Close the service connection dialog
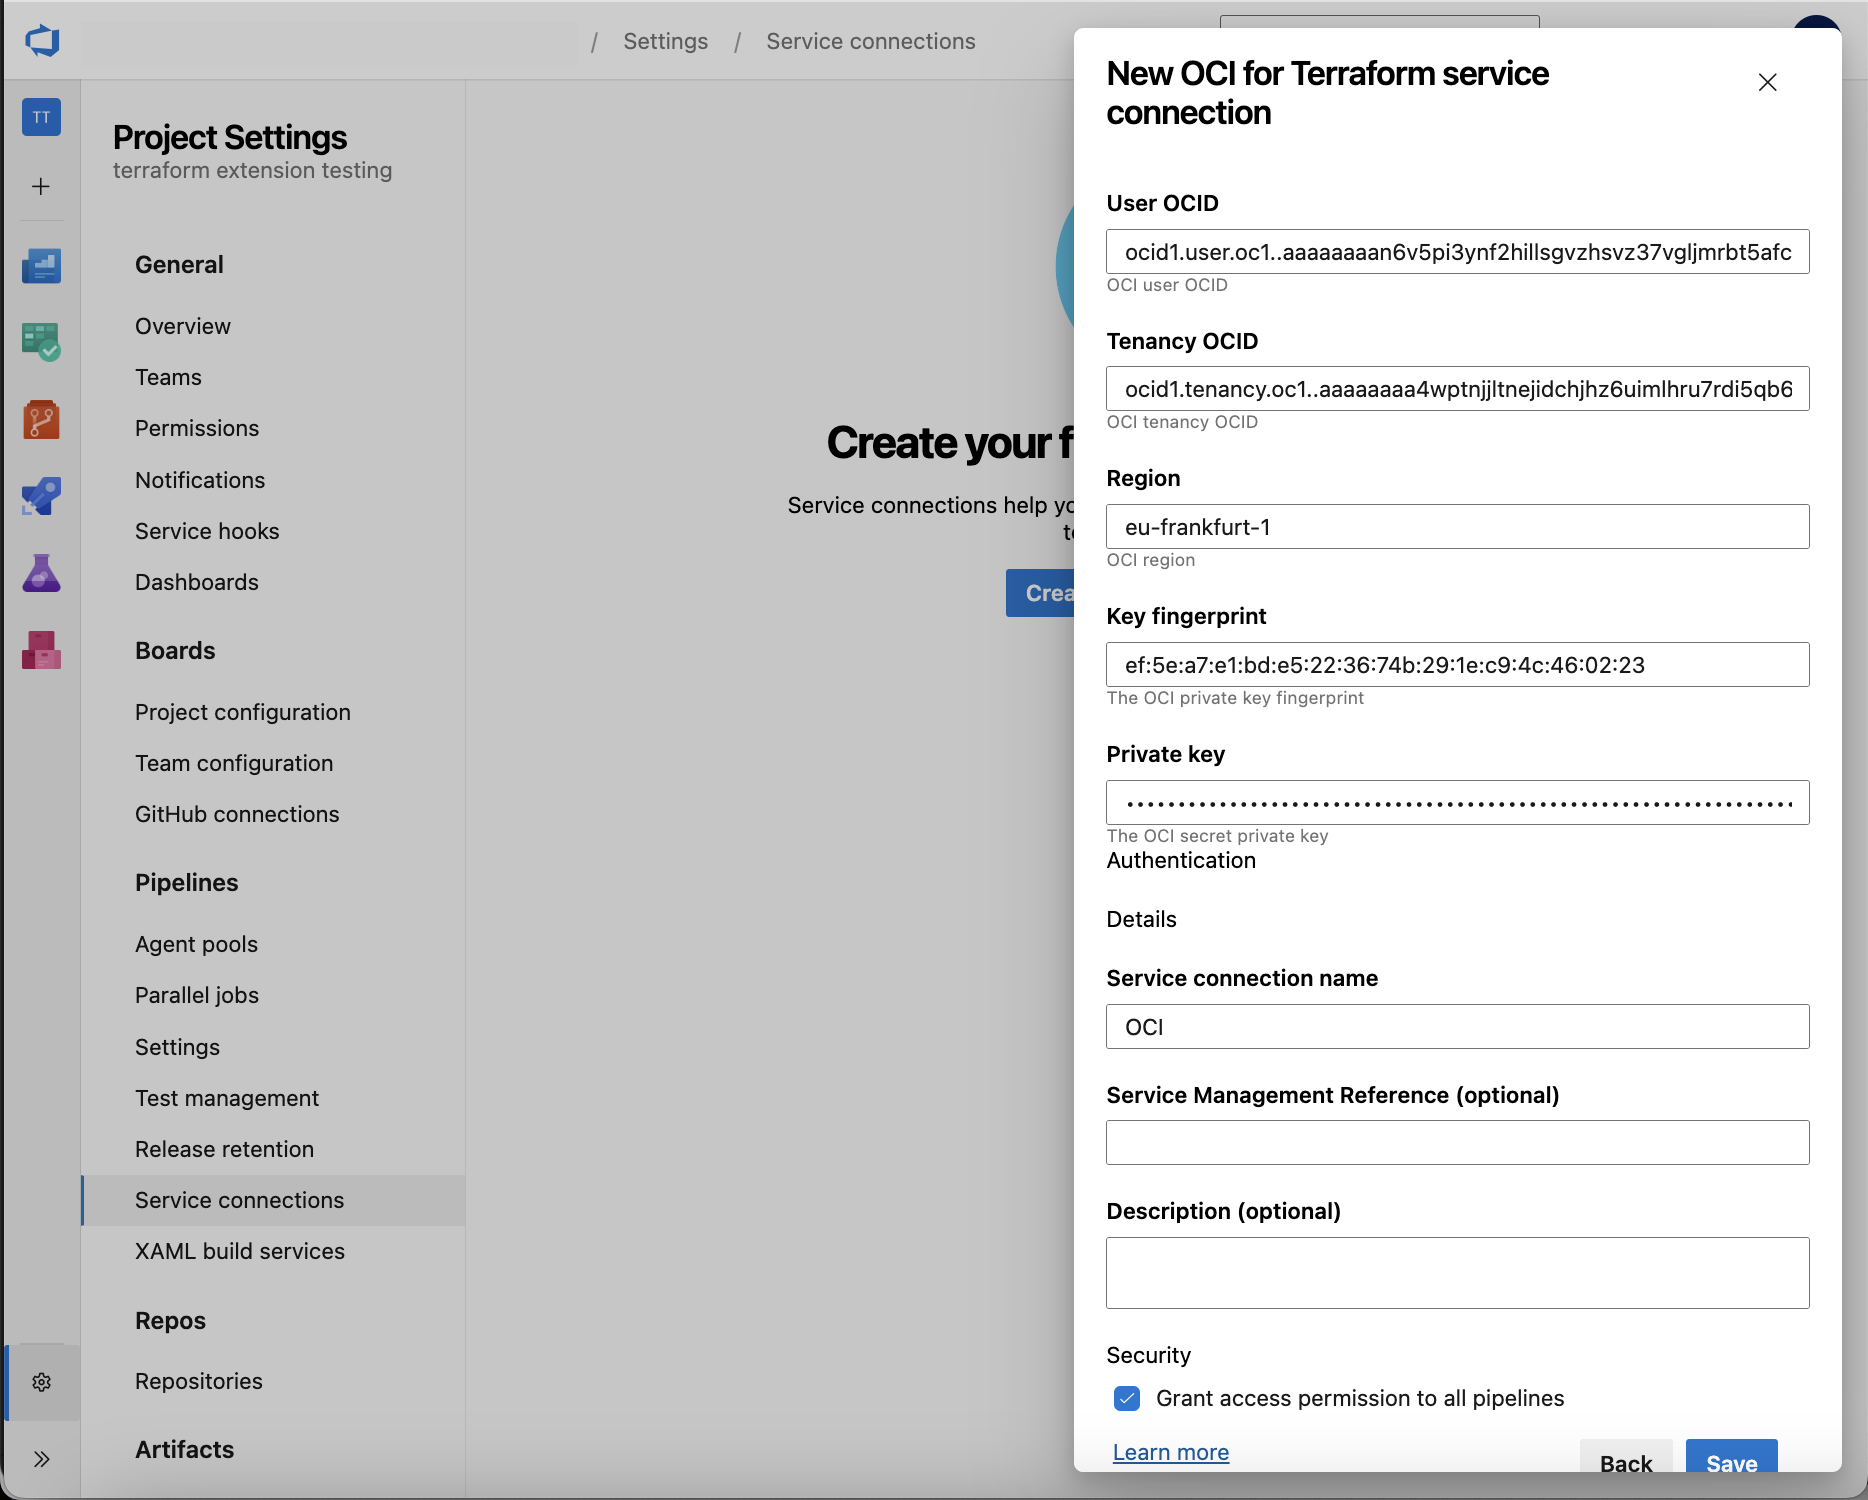Viewport: 1868px width, 1500px height. pos(1767,83)
